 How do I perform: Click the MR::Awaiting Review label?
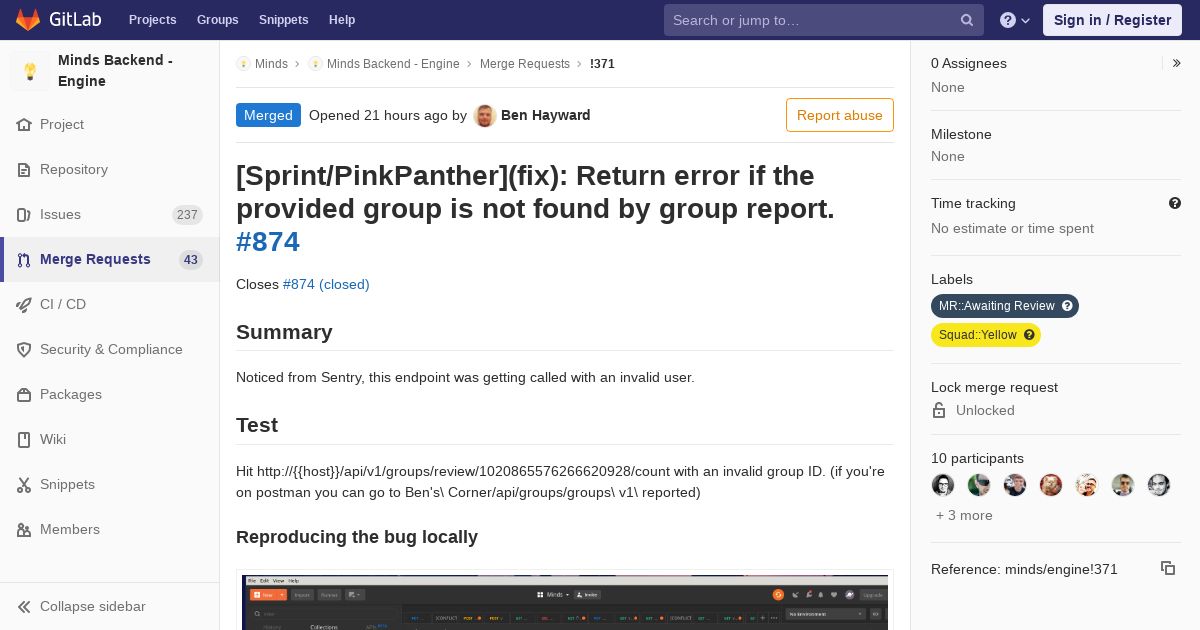(996, 306)
